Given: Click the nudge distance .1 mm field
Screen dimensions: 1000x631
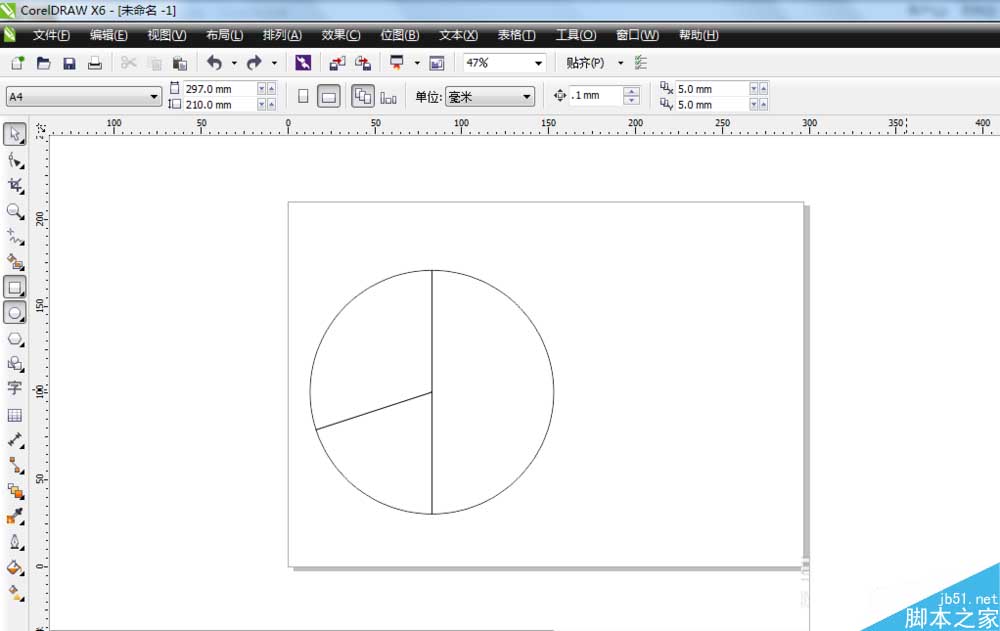Looking at the screenshot, I should 595,96.
